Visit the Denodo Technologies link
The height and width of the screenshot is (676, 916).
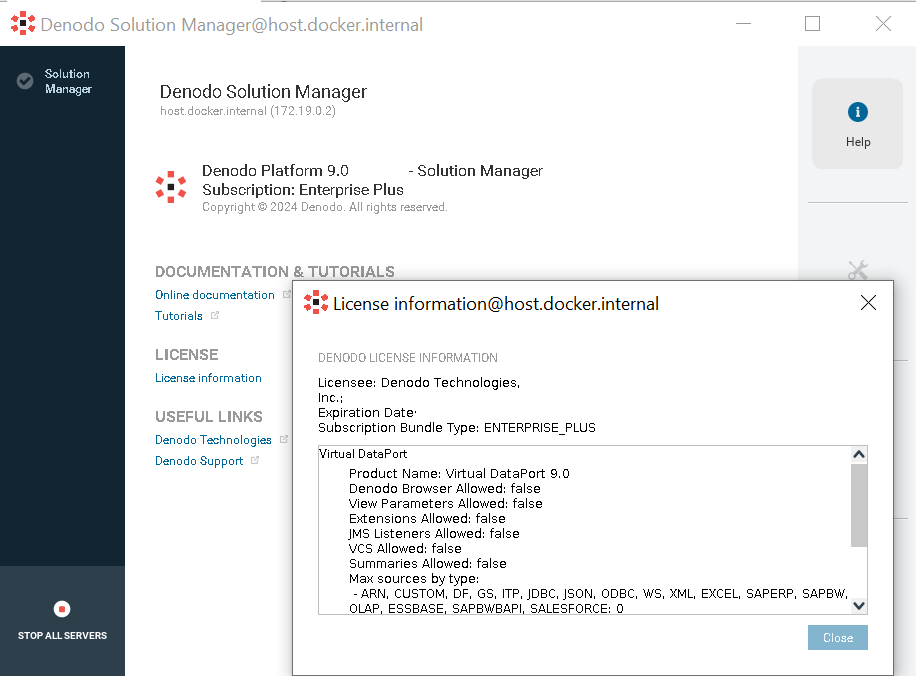[x=213, y=440]
